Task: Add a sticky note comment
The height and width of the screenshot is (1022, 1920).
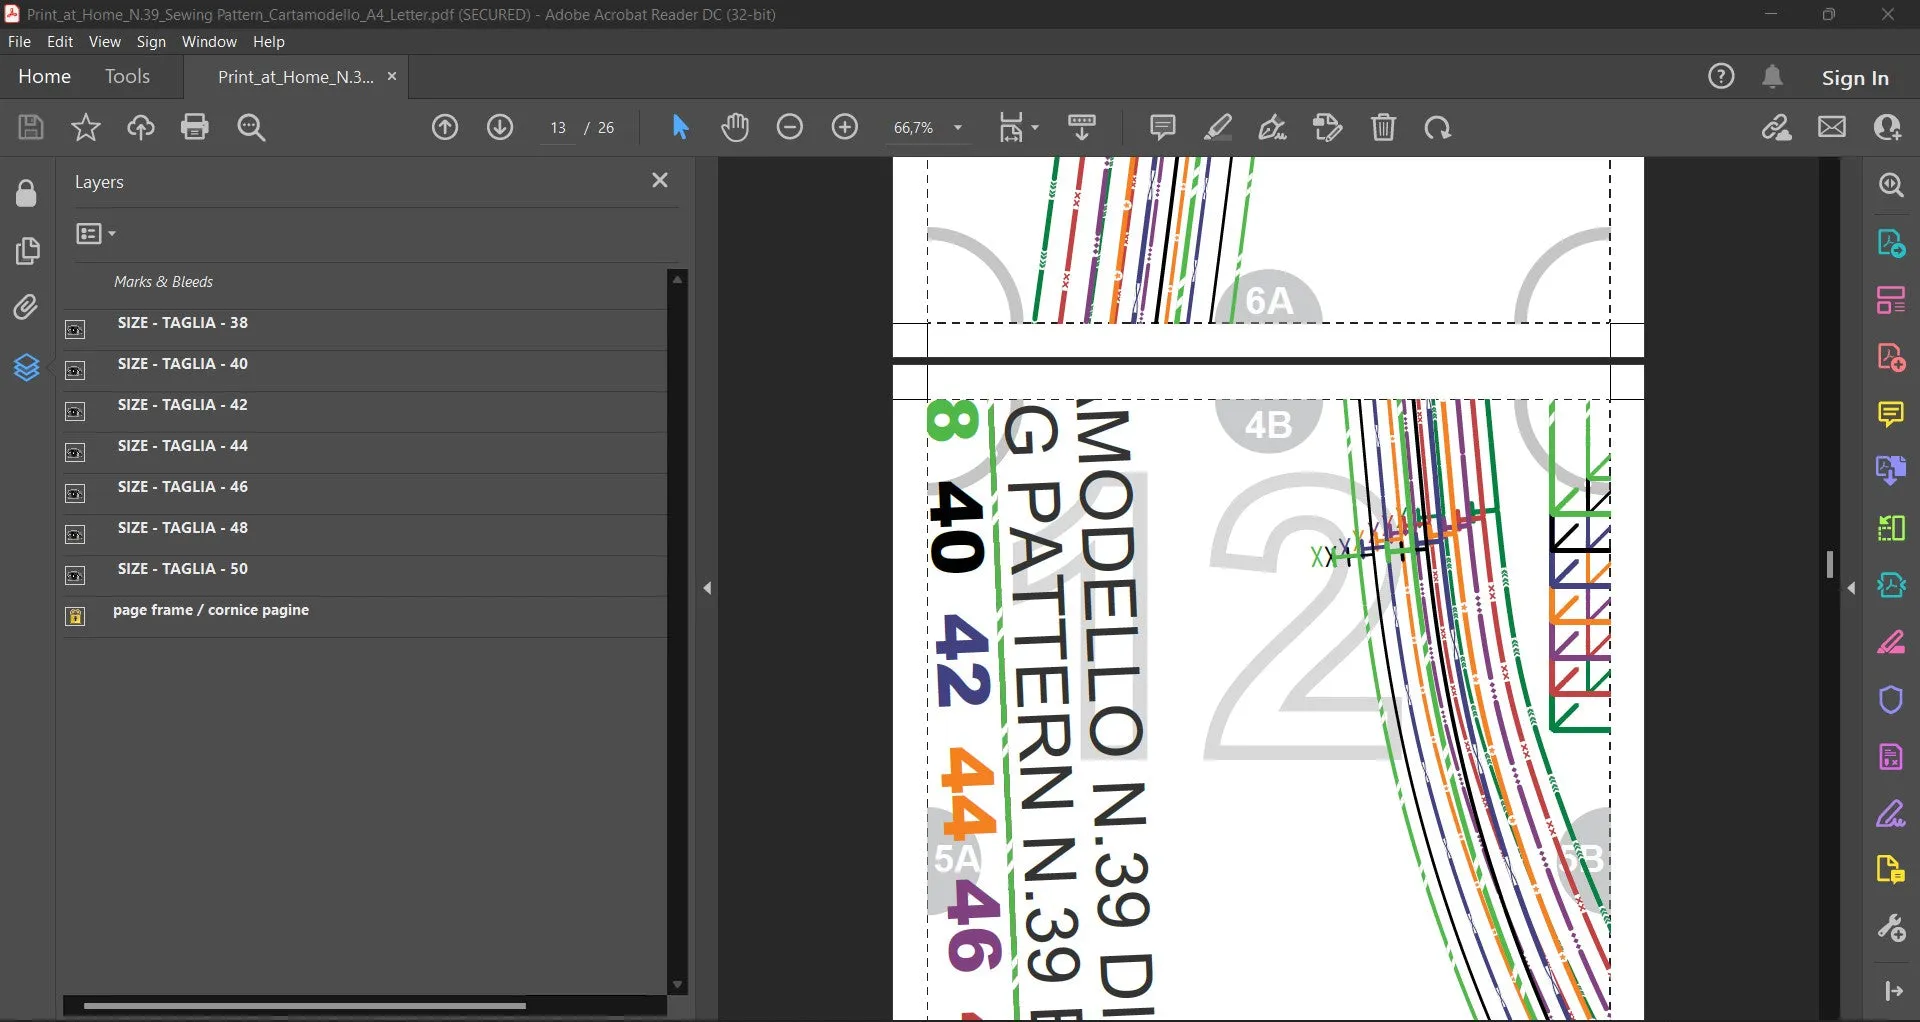Action: tap(1162, 127)
